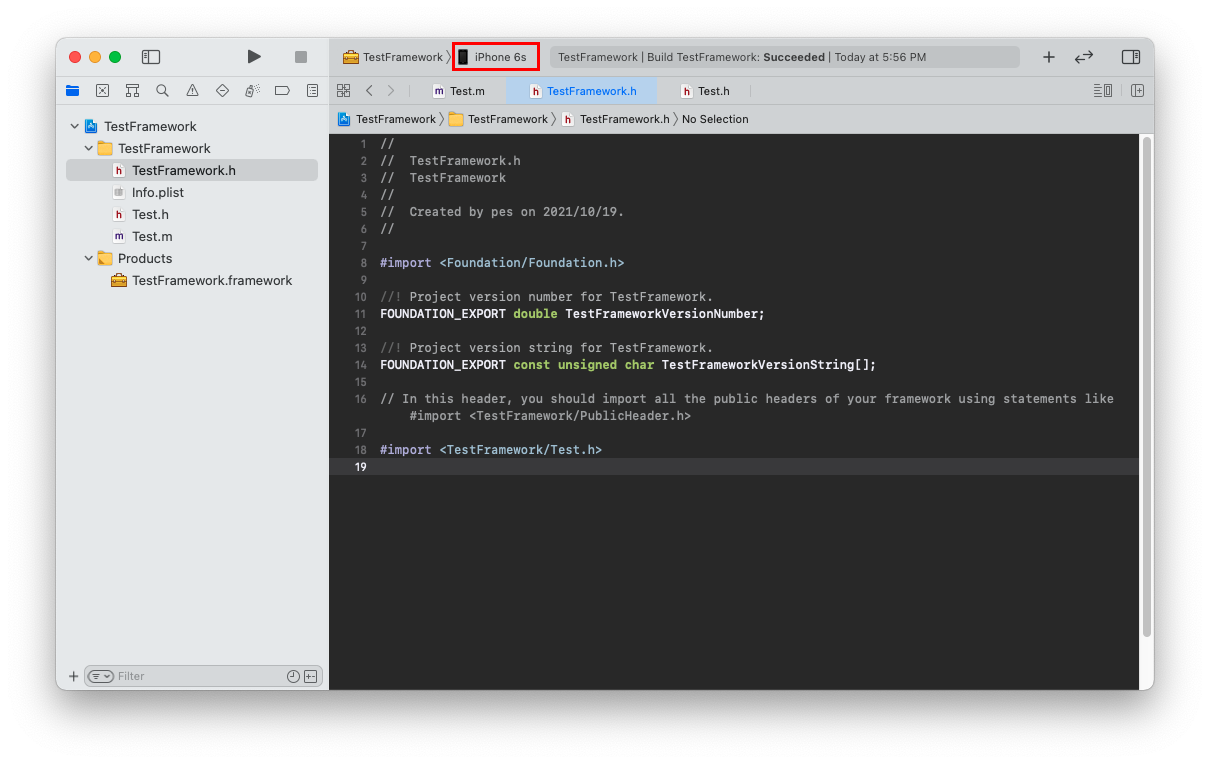This screenshot has height=764, width=1210.
Task: Switch to the TestFramework.h tab
Action: click(583, 91)
